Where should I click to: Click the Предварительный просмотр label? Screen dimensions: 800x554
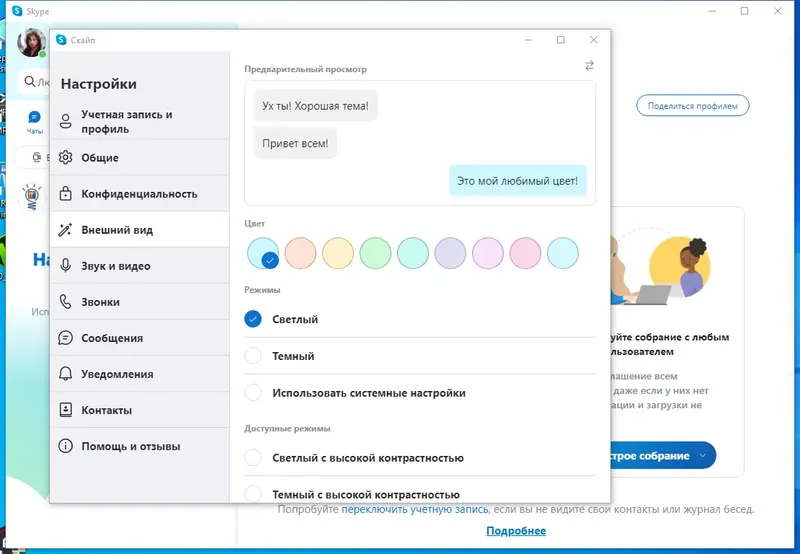(305, 69)
